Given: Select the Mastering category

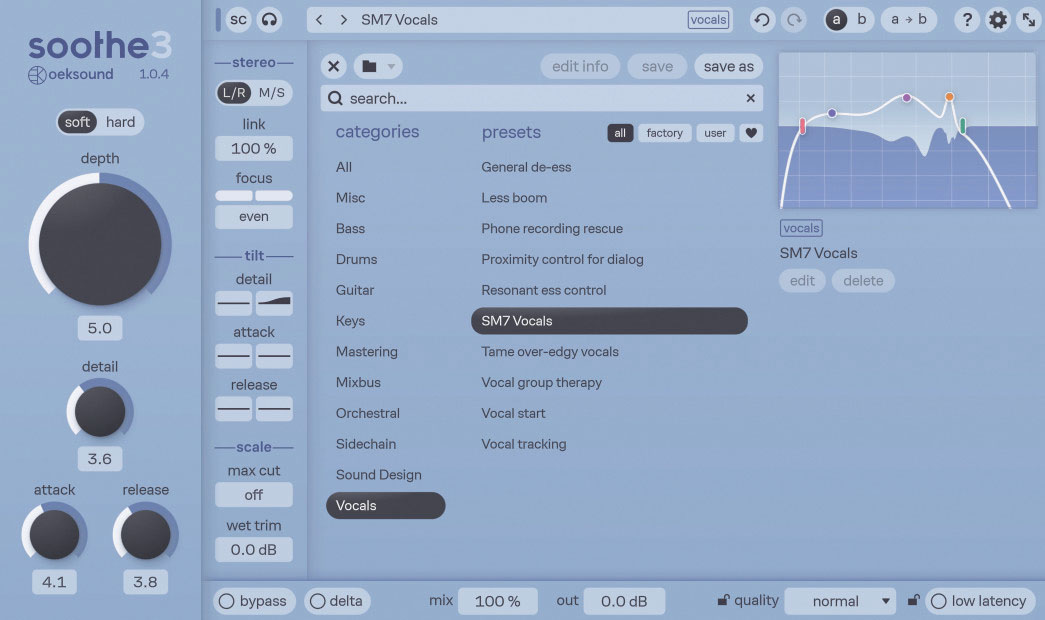Looking at the screenshot, I should [367, 351].
